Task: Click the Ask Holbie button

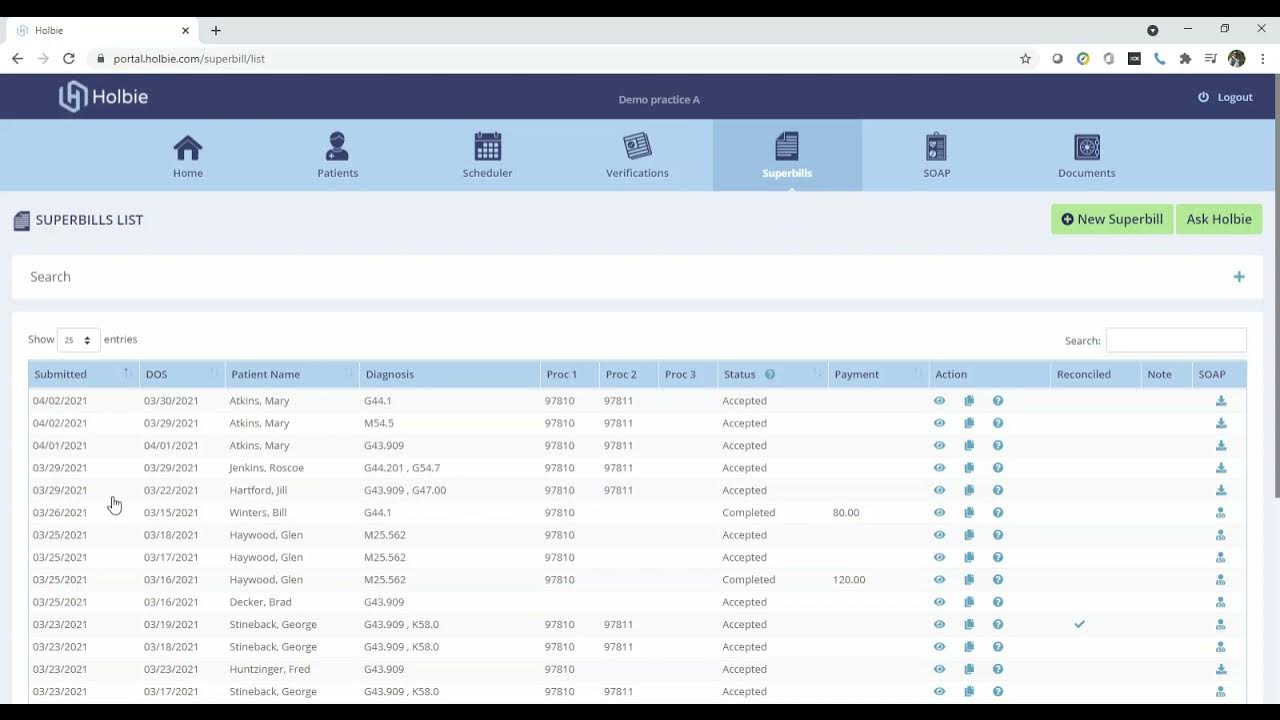Action: coord(1219,219)
